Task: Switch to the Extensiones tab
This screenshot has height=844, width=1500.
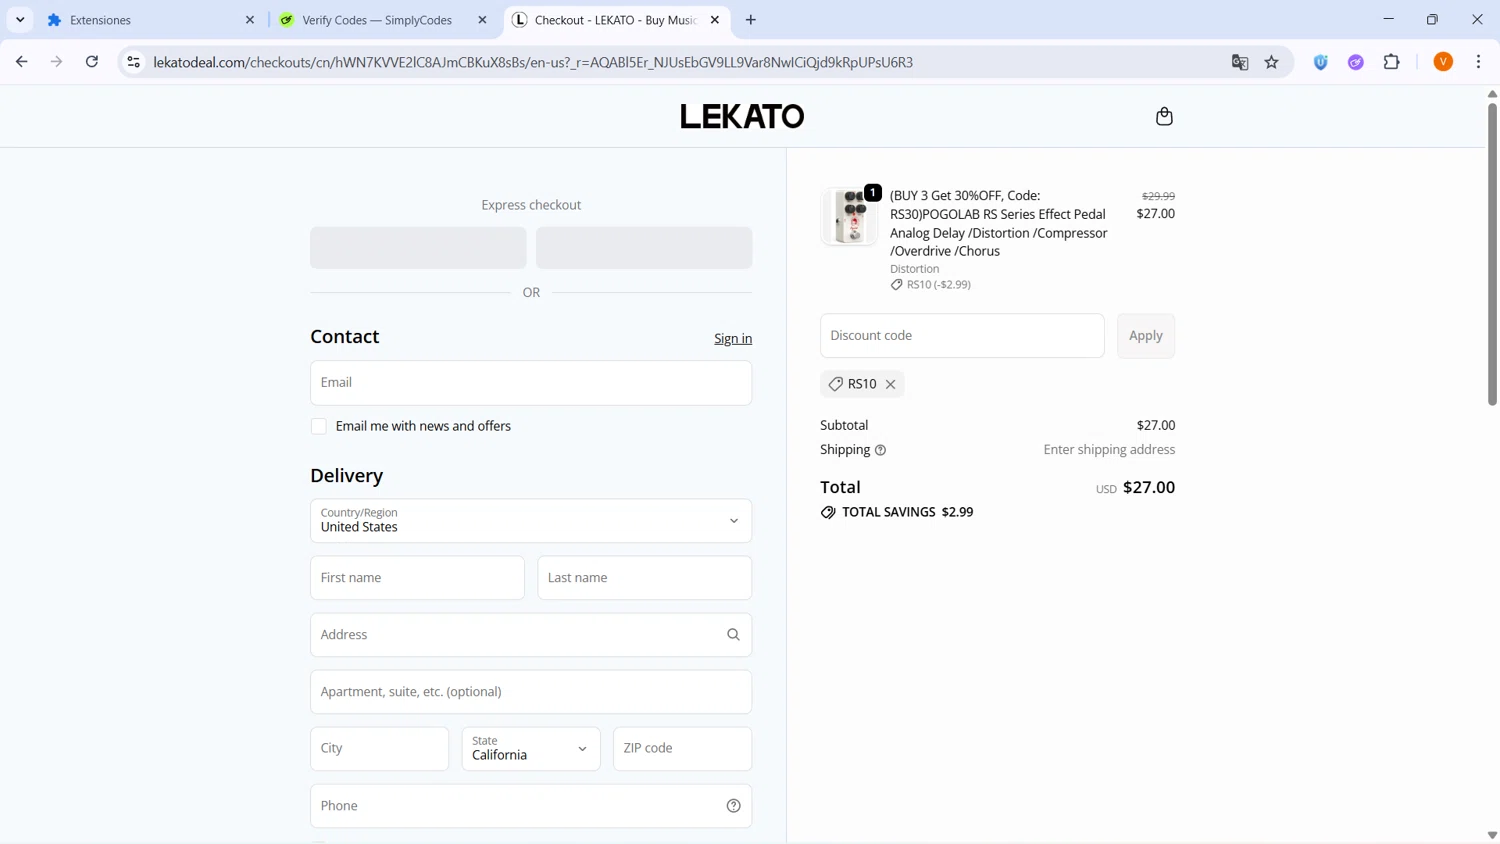Action: (150, 20)
